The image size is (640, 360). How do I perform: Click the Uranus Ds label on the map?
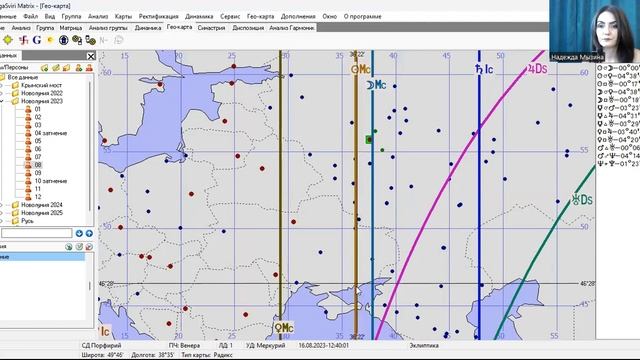(x=582, y=200)
